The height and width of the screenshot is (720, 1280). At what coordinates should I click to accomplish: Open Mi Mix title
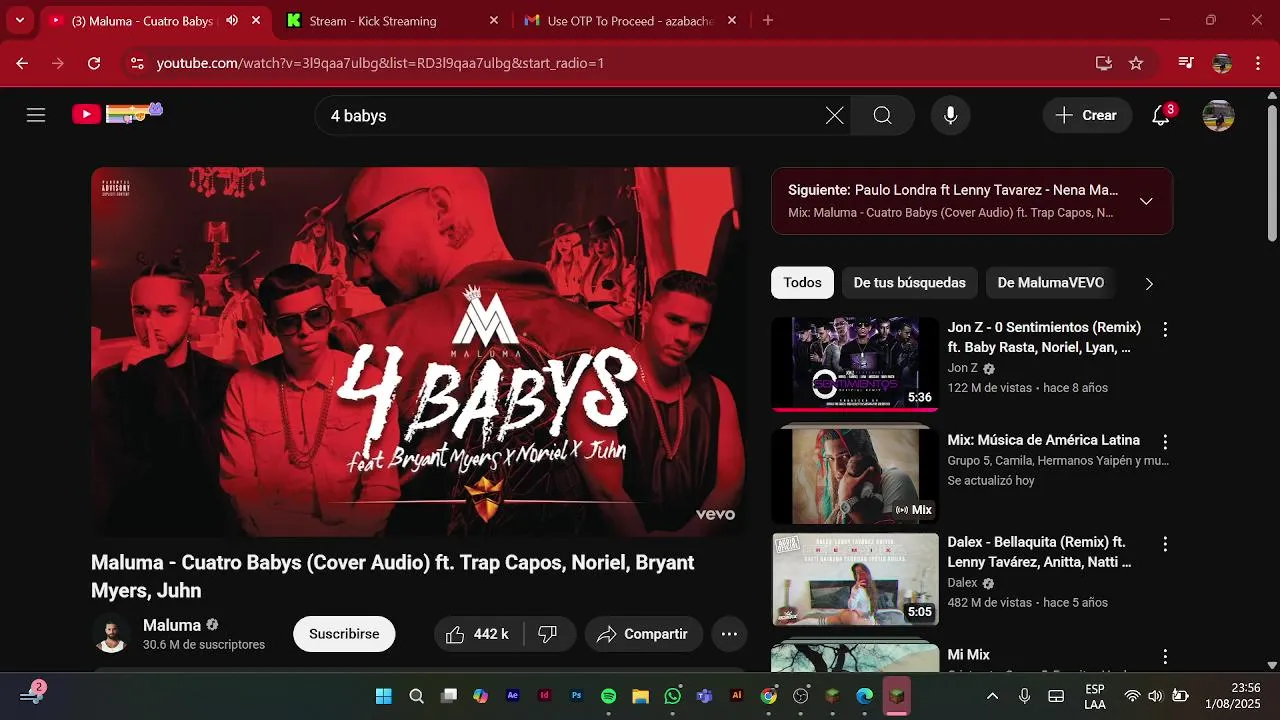969,655
